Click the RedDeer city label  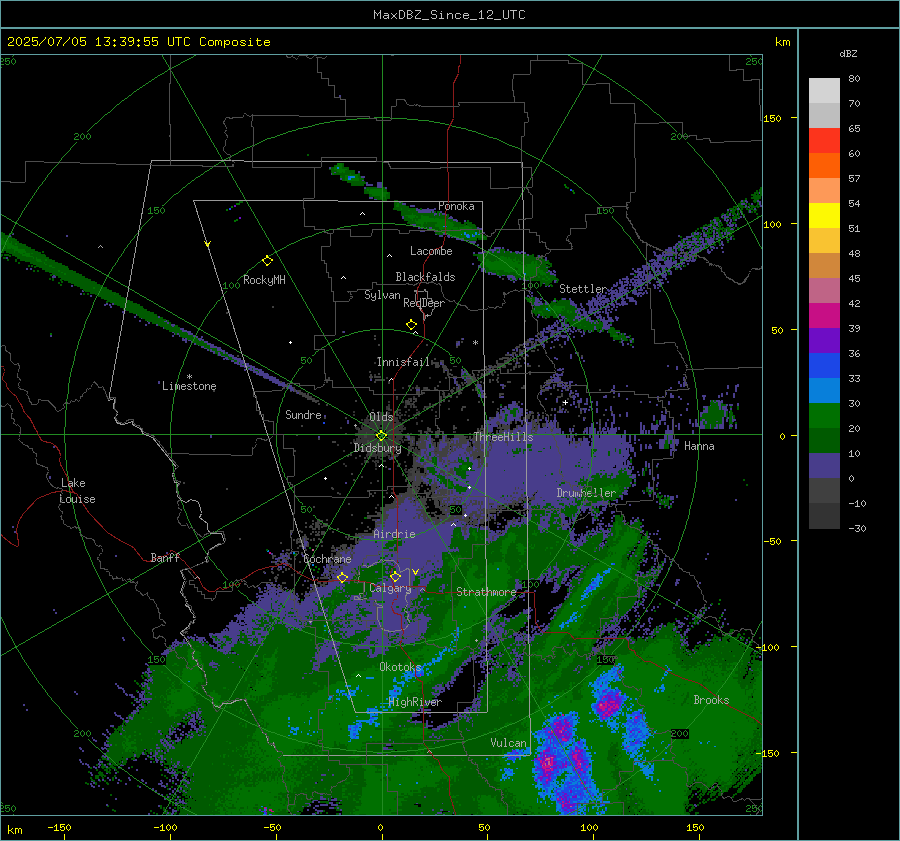tap(424, 303)
